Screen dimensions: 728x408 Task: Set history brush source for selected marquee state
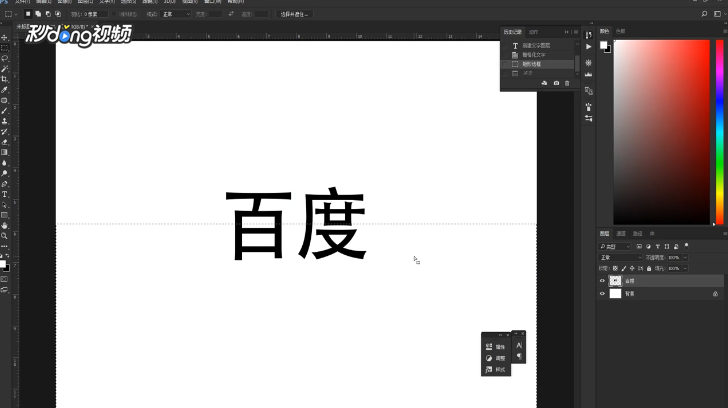pos(505,64)
